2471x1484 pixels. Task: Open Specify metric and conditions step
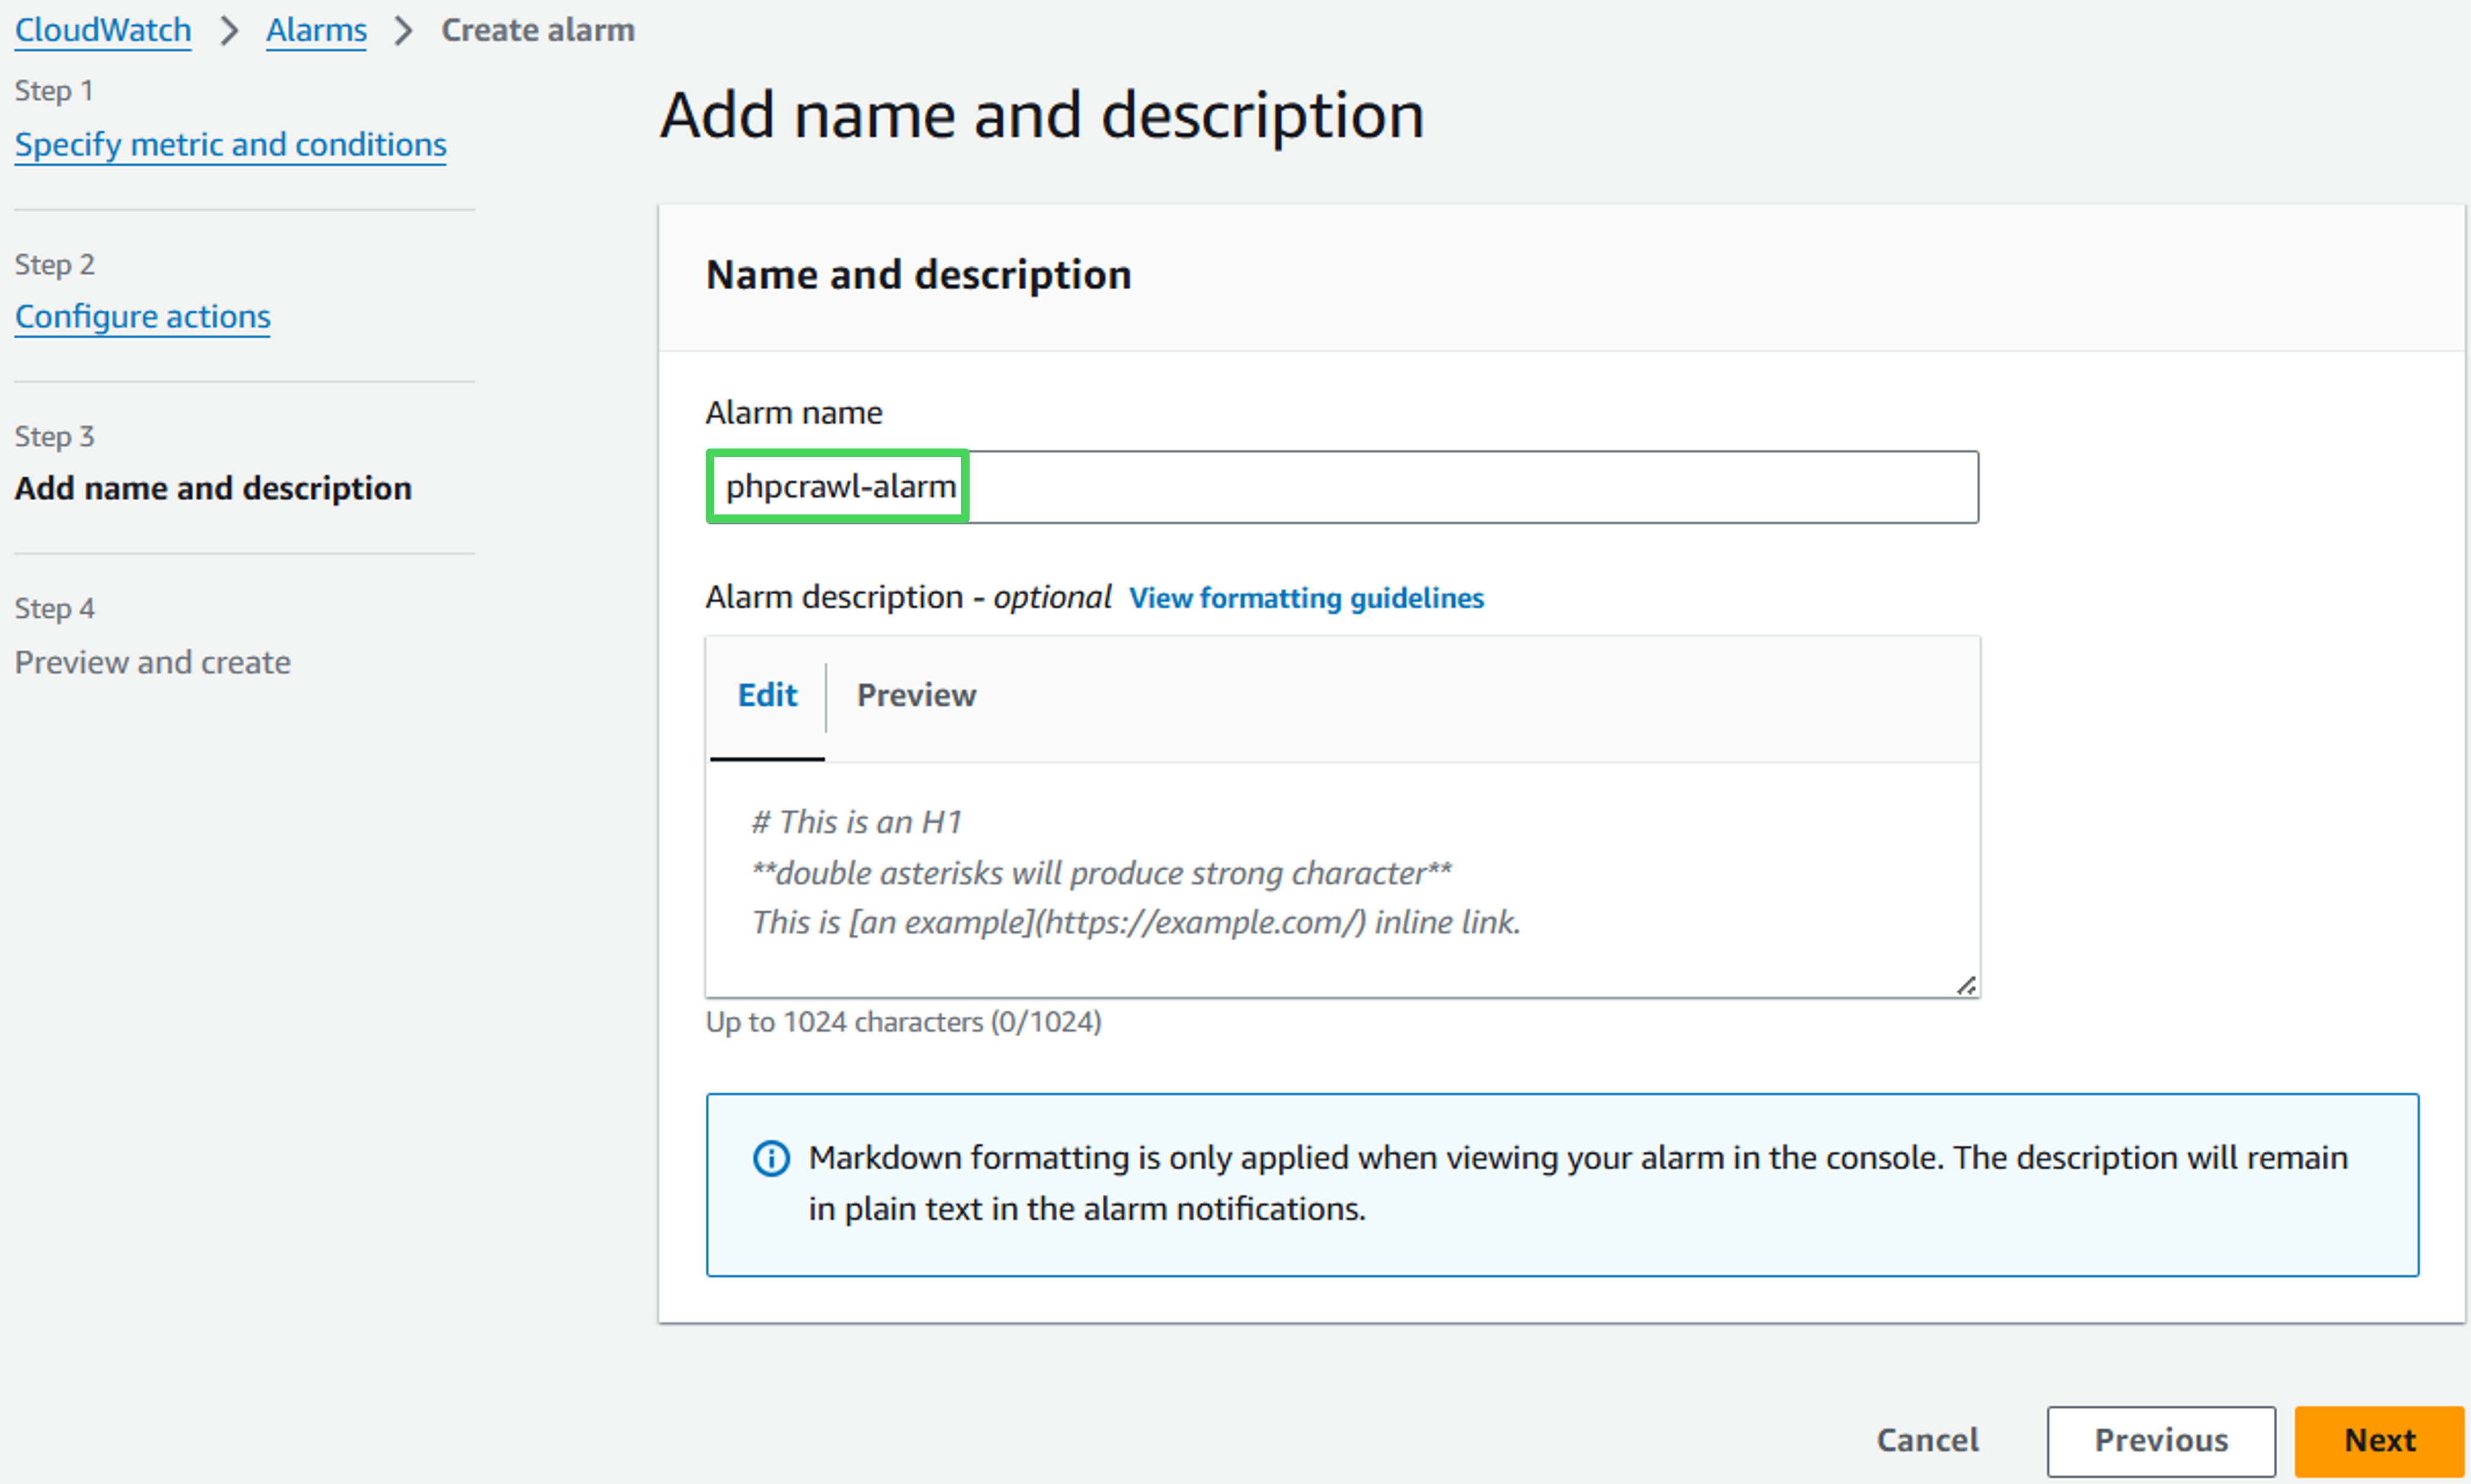(230, 145)
